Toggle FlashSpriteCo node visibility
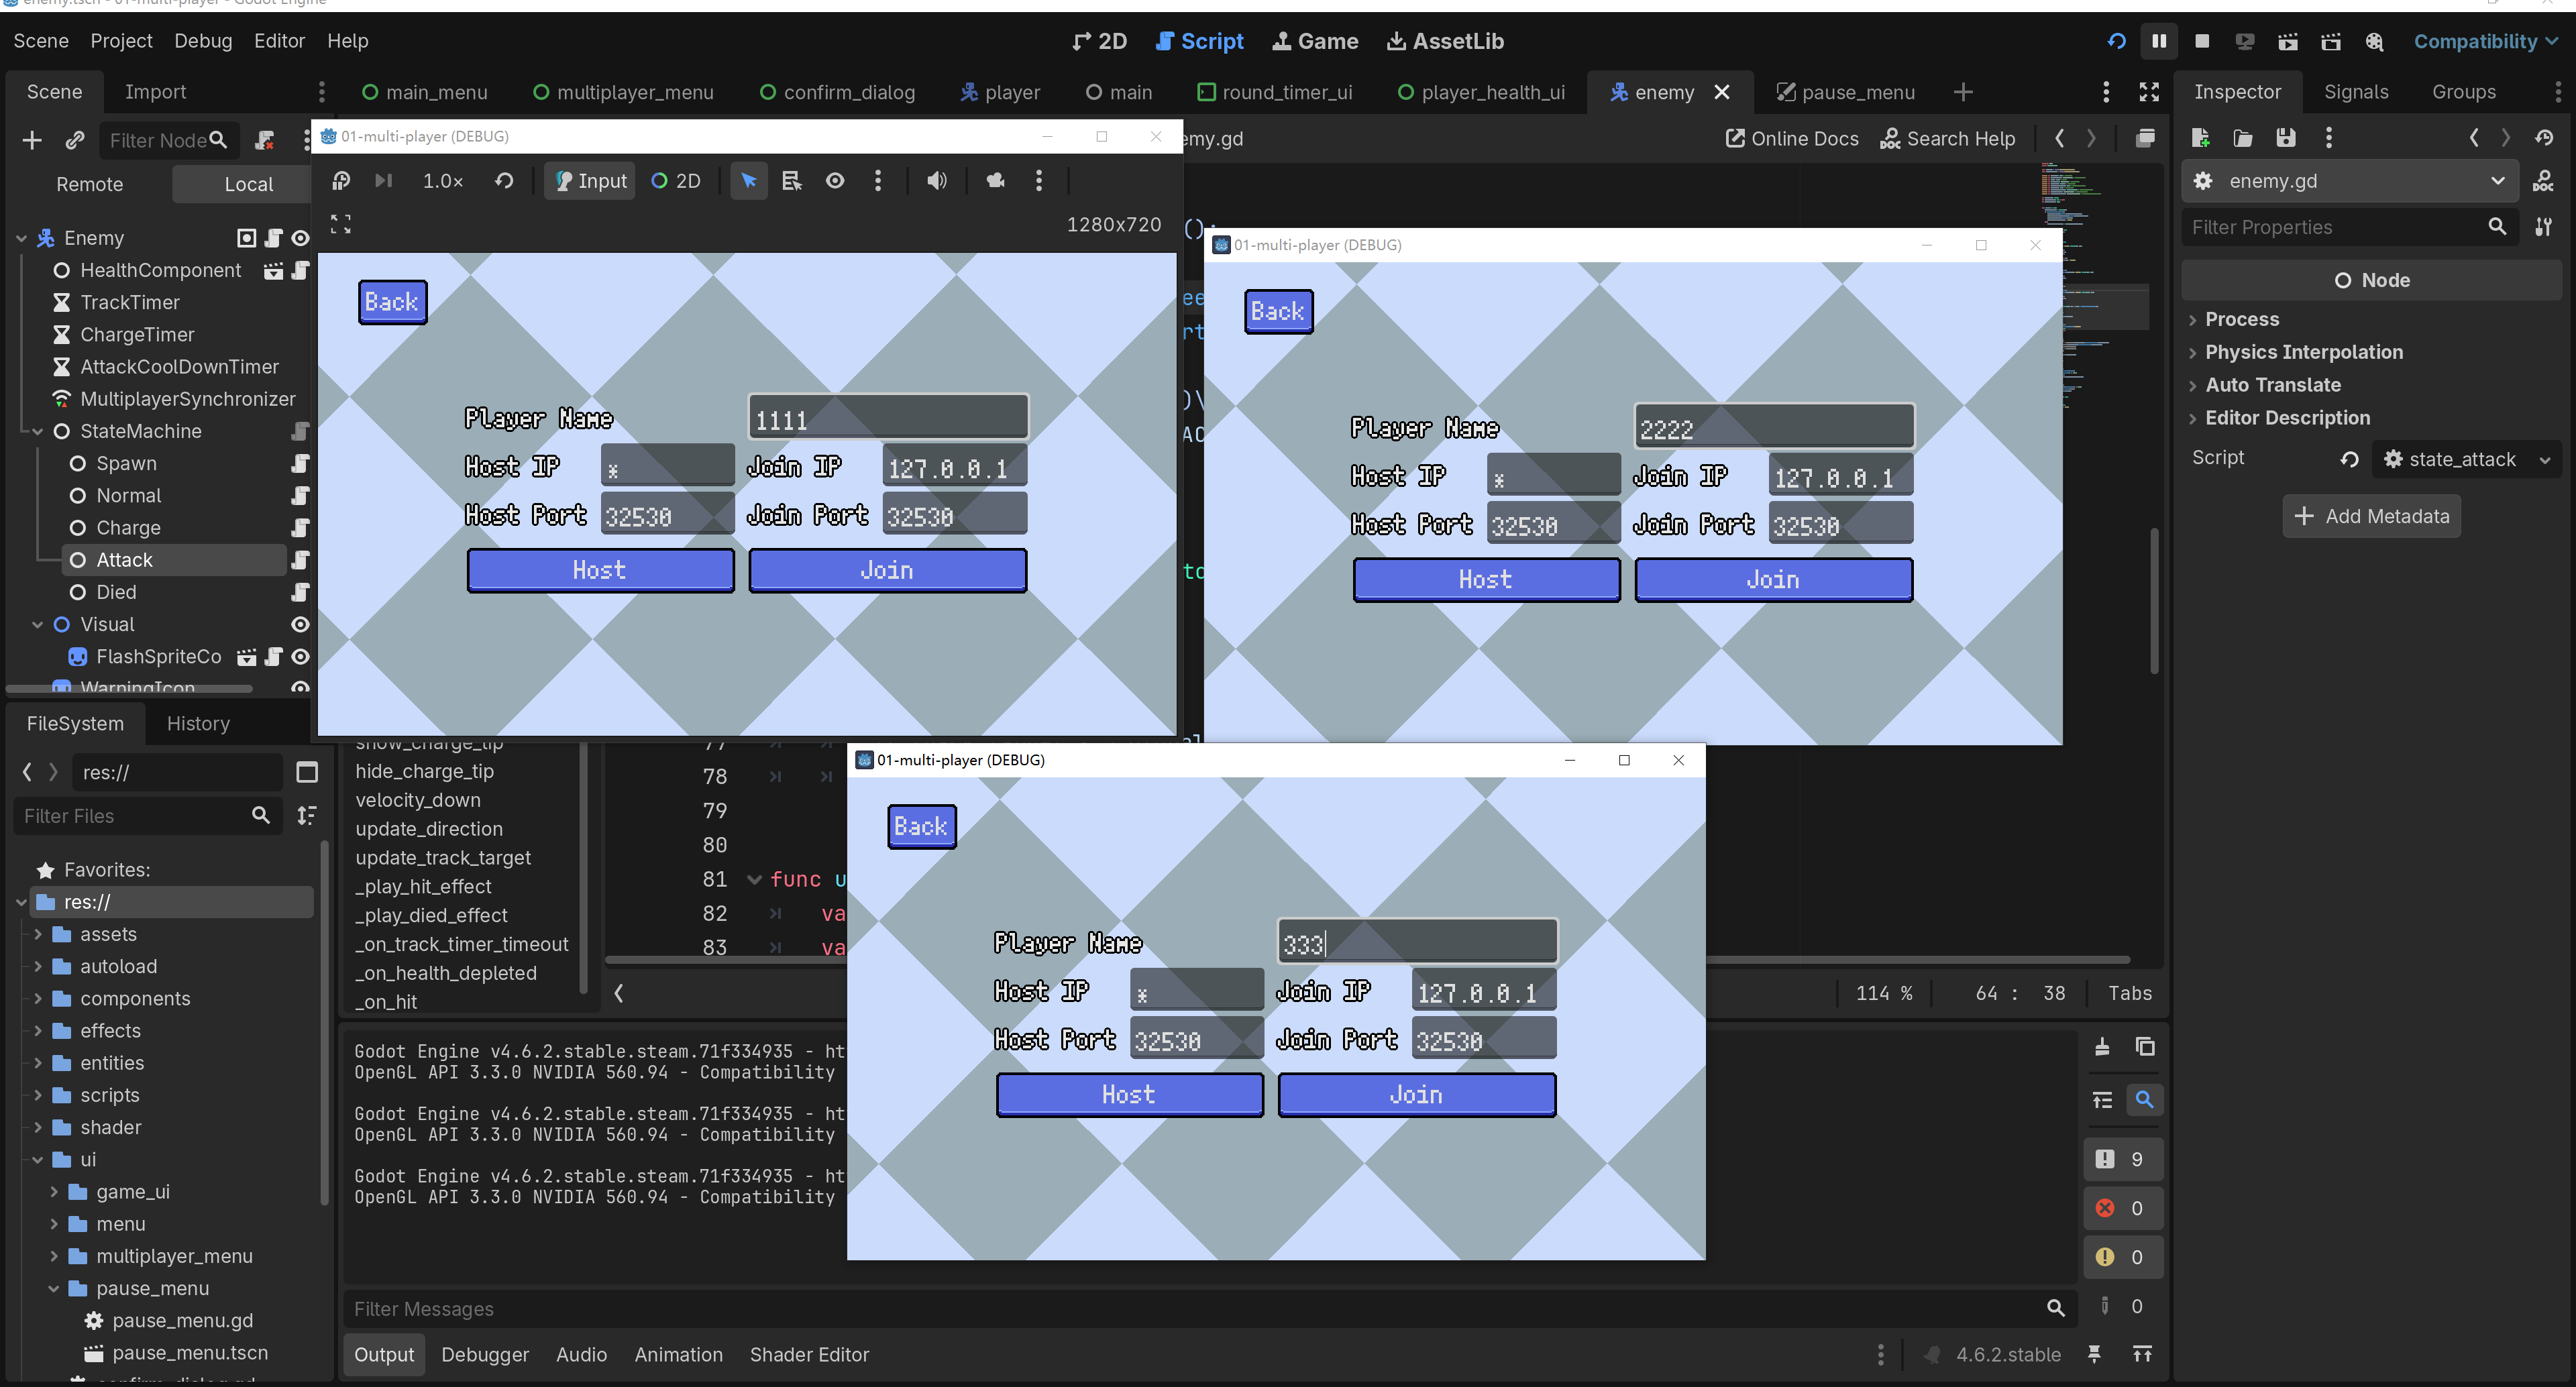This screenshot has width=2576, height=1387. [x=300, y=657]
